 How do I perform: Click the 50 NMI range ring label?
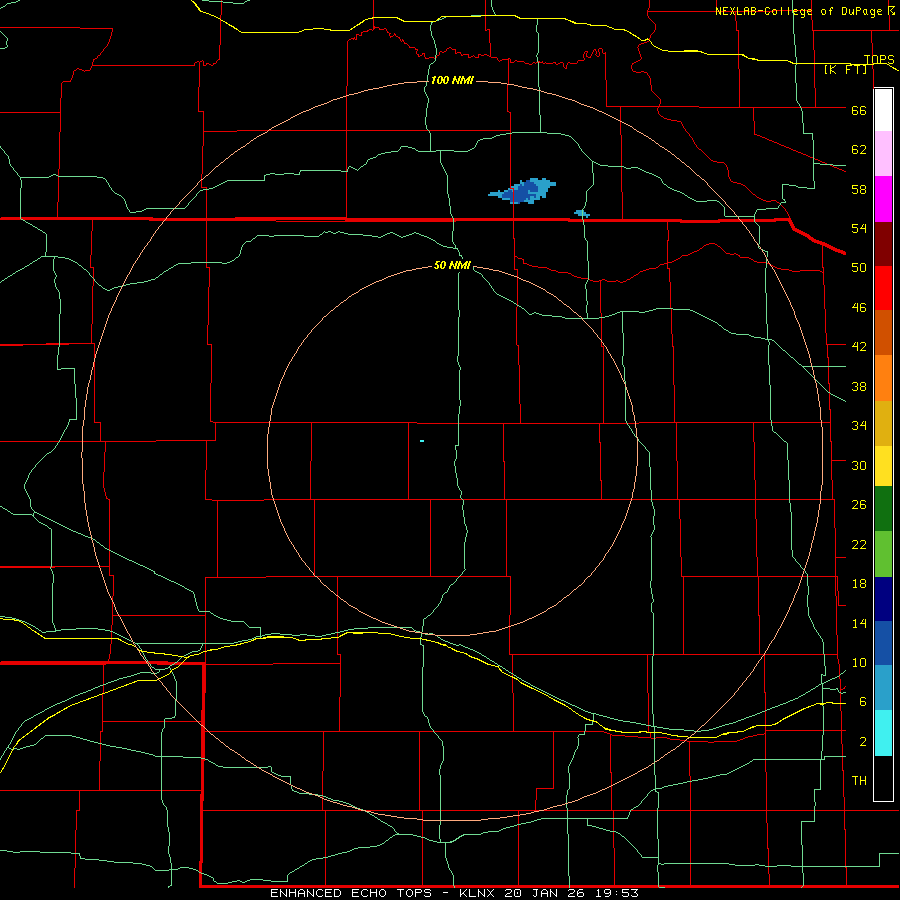[x=452, y=265]
